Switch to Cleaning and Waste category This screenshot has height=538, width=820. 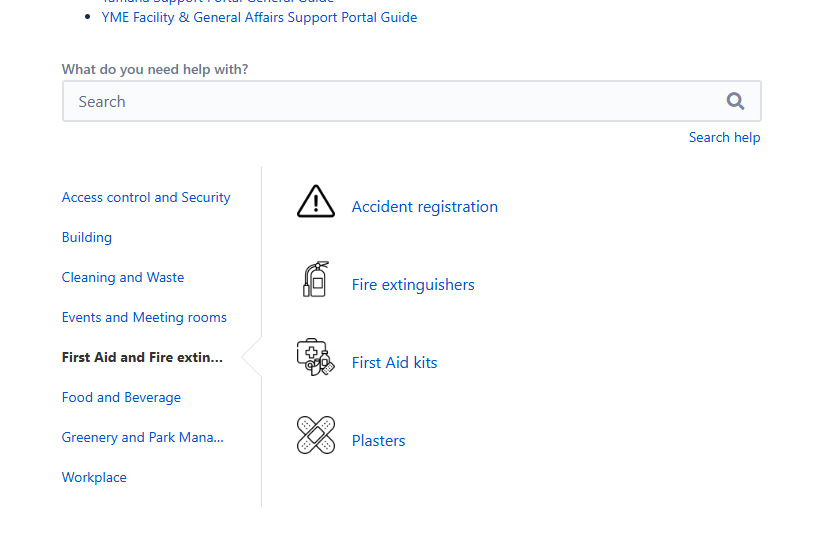point(123,277)
